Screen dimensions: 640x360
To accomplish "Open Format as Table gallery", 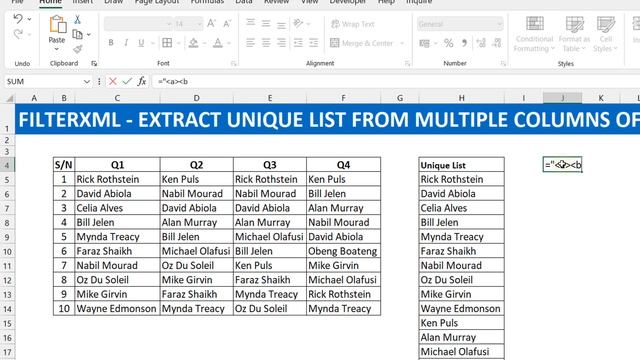I will (x=574, y=34).
